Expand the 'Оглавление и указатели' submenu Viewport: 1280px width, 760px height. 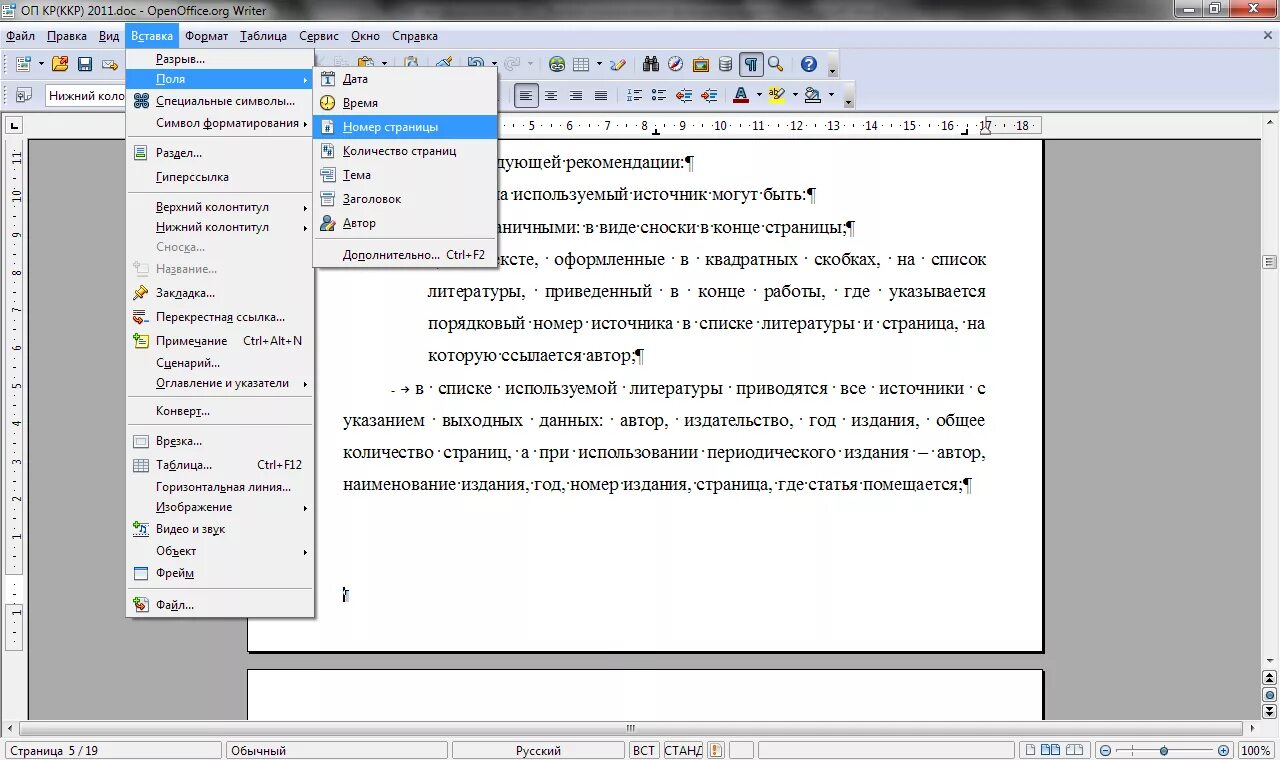click(x=220, y=383)
